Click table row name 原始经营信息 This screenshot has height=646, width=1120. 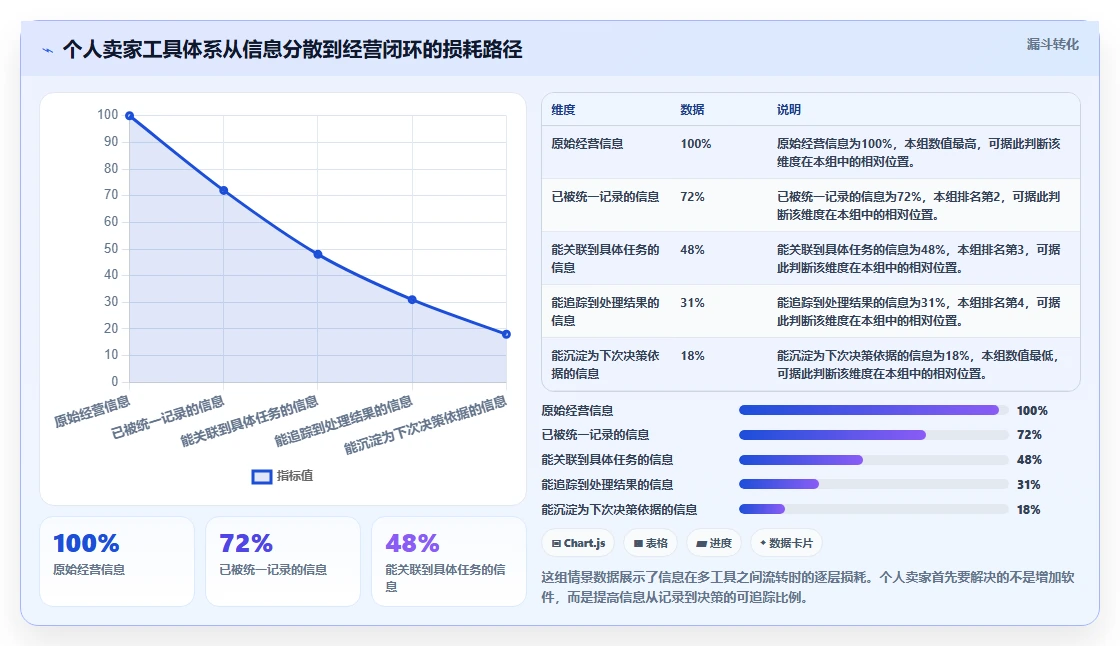(x=587, y=144)
